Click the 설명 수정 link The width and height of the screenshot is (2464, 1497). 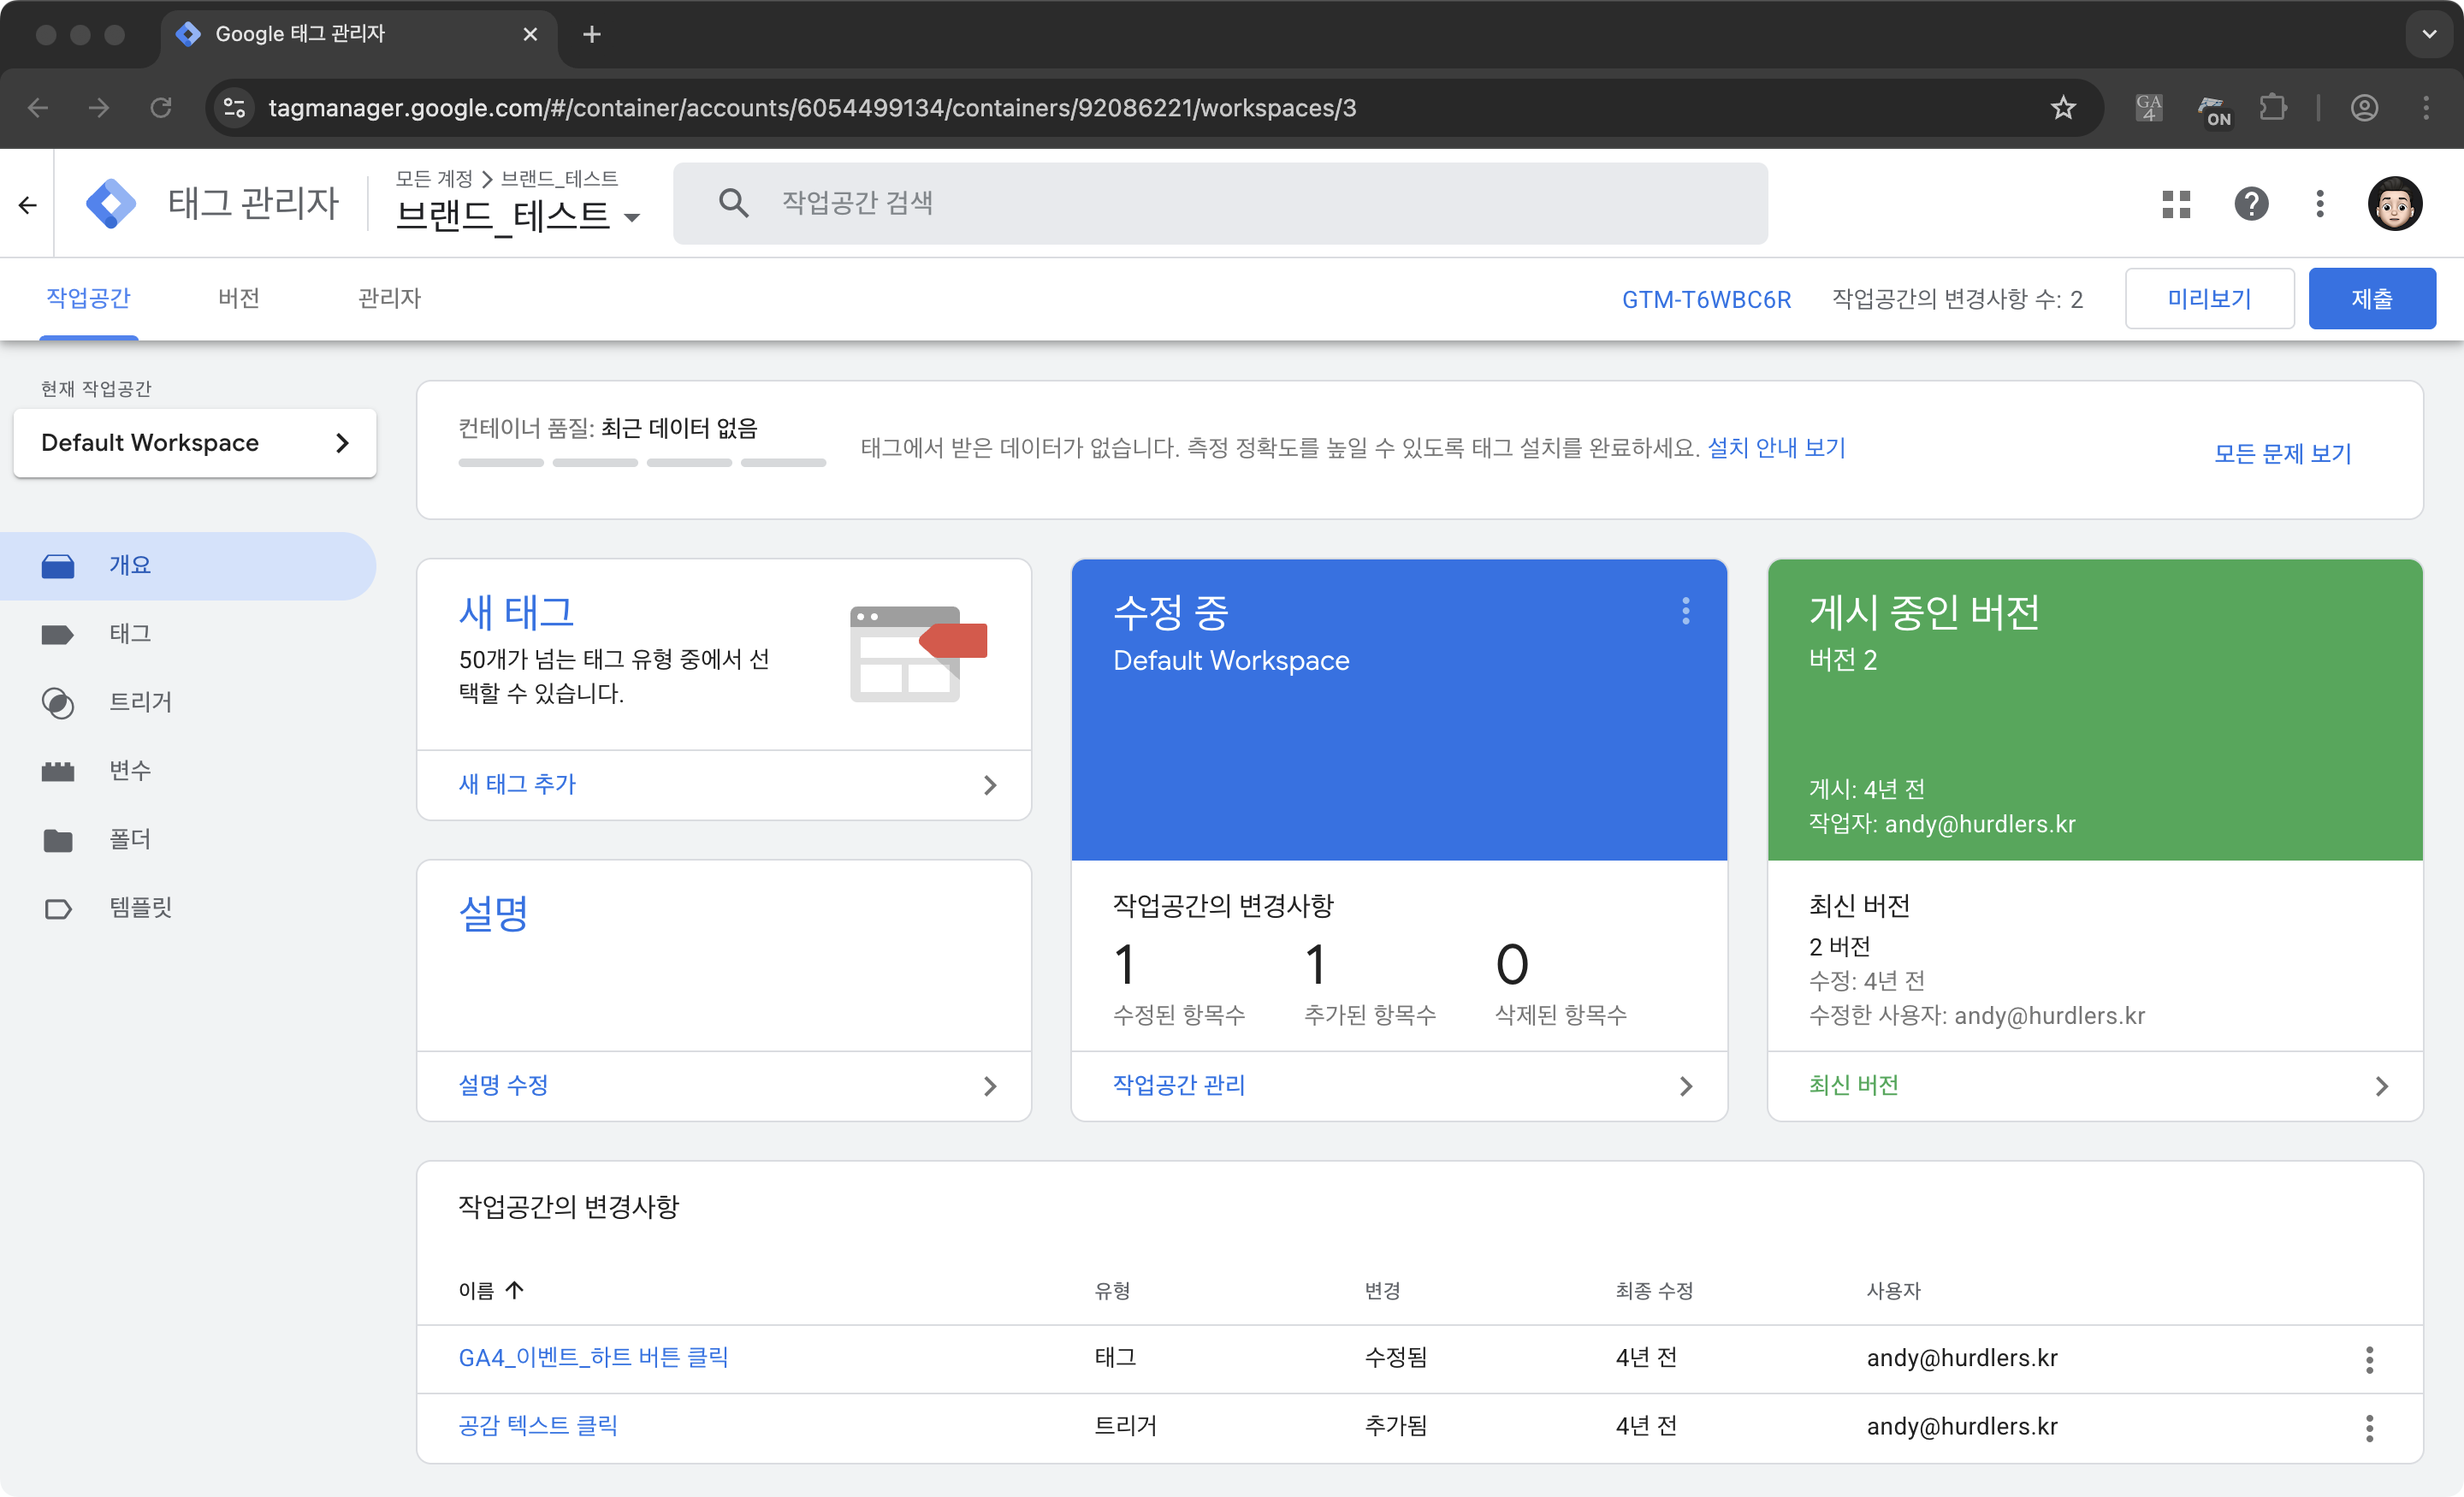503,1086
